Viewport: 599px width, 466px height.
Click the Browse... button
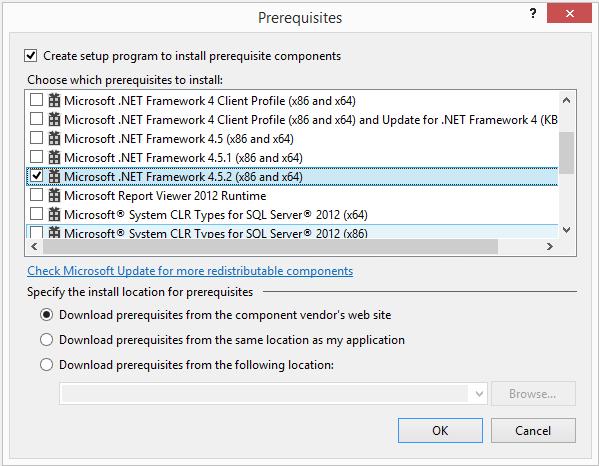[533, 394]
